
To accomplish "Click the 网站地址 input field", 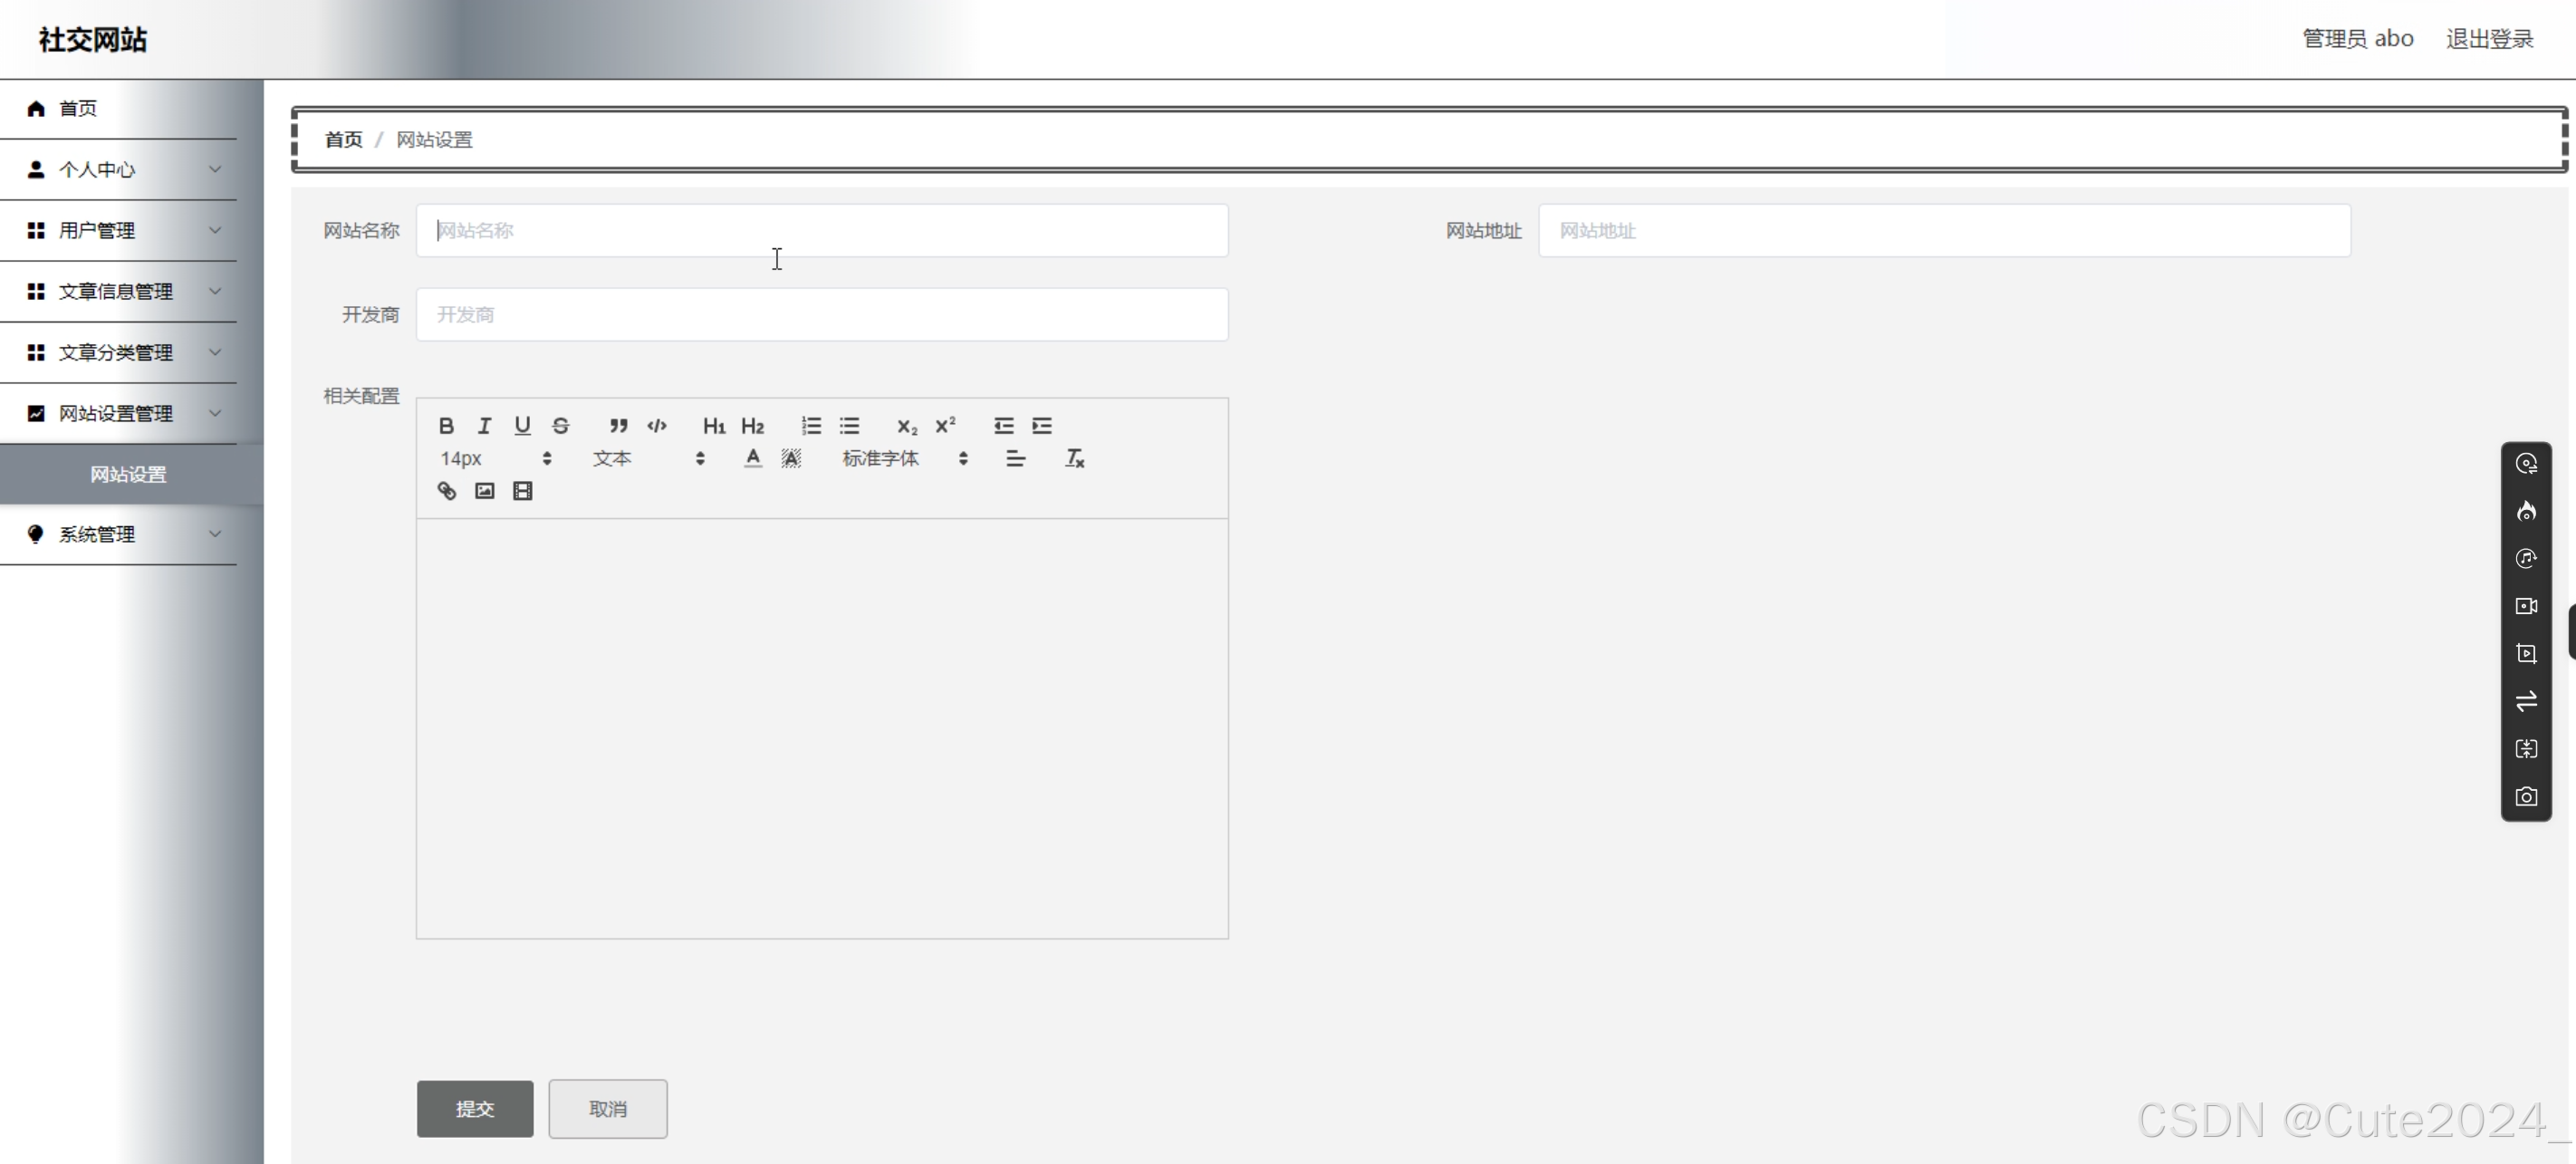I will pos(1943,231).
